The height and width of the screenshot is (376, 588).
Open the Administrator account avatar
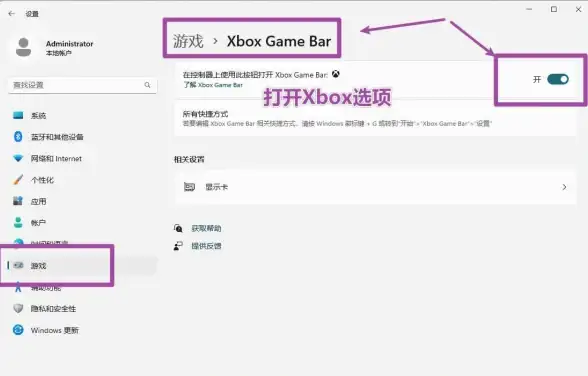(x=23, y=47)
